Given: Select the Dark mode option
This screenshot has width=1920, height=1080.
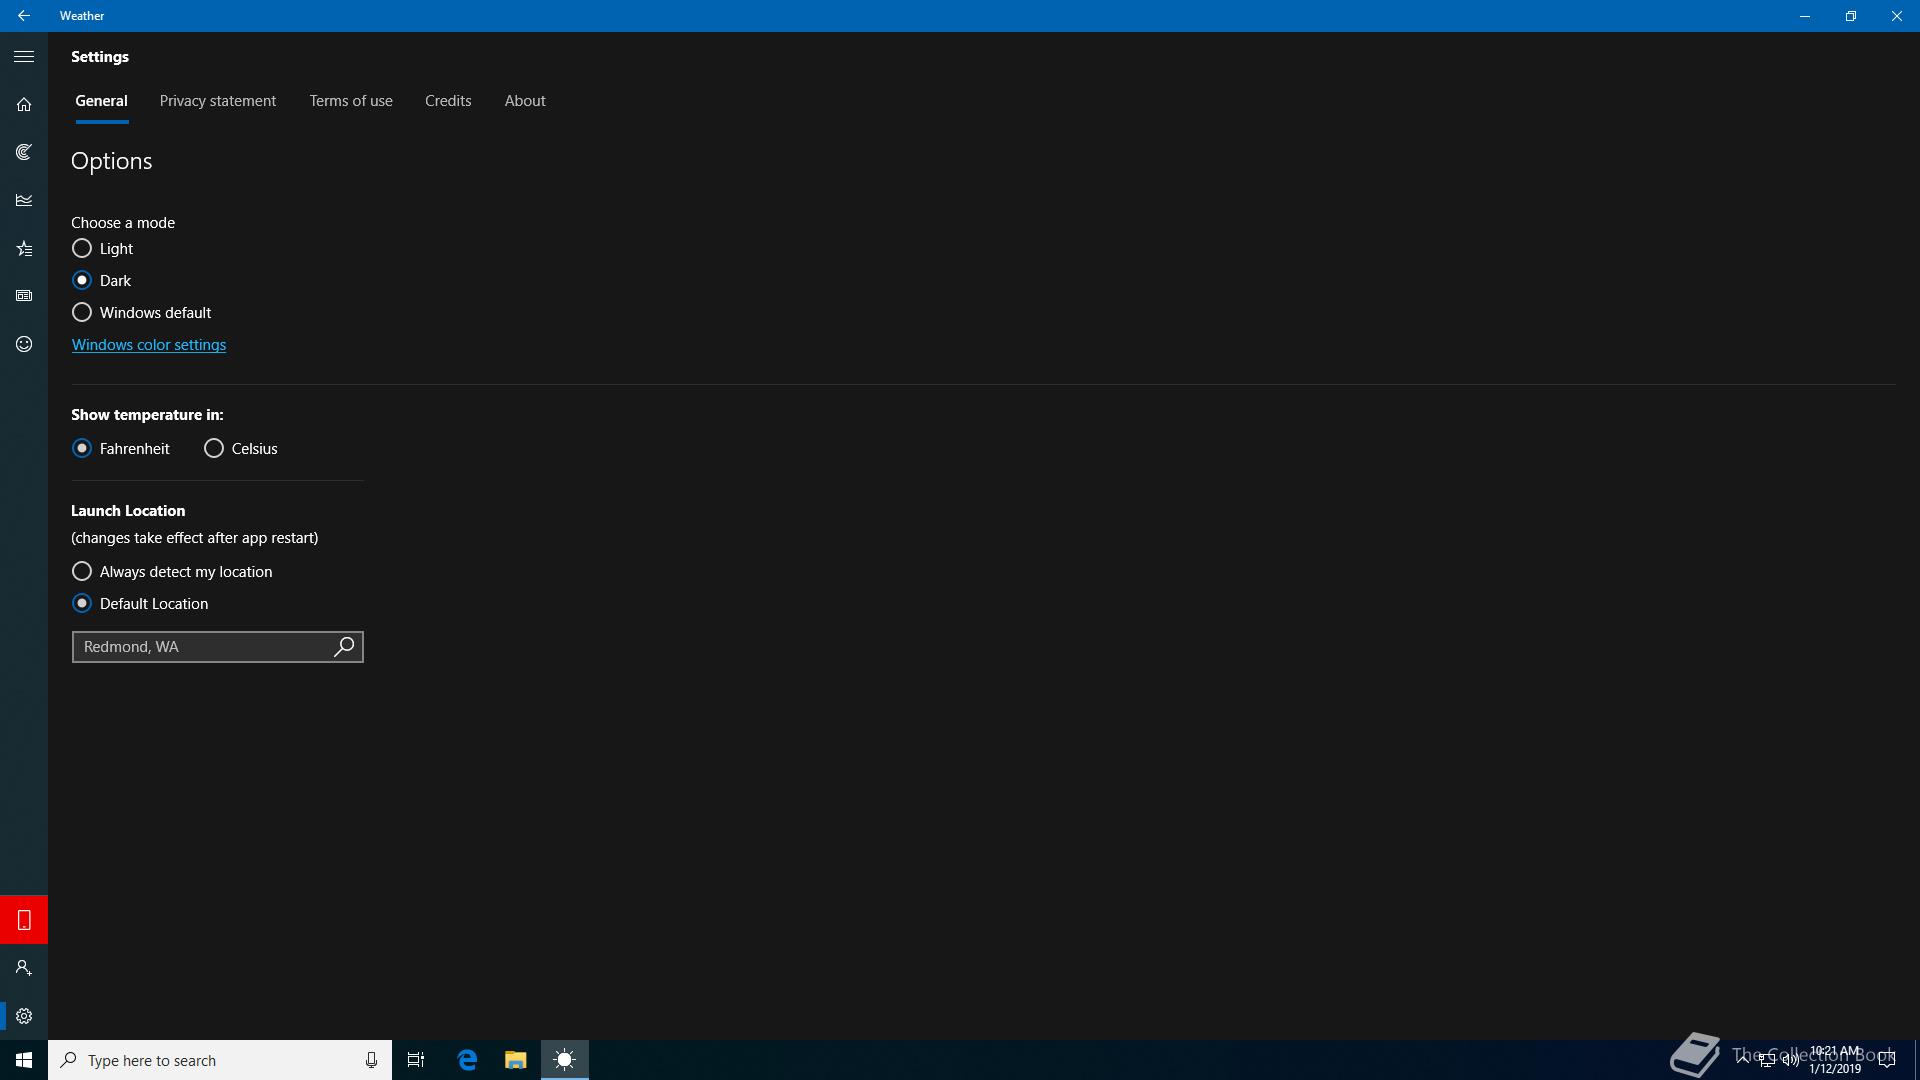Looking at the screenshot, I should [101, 280].
